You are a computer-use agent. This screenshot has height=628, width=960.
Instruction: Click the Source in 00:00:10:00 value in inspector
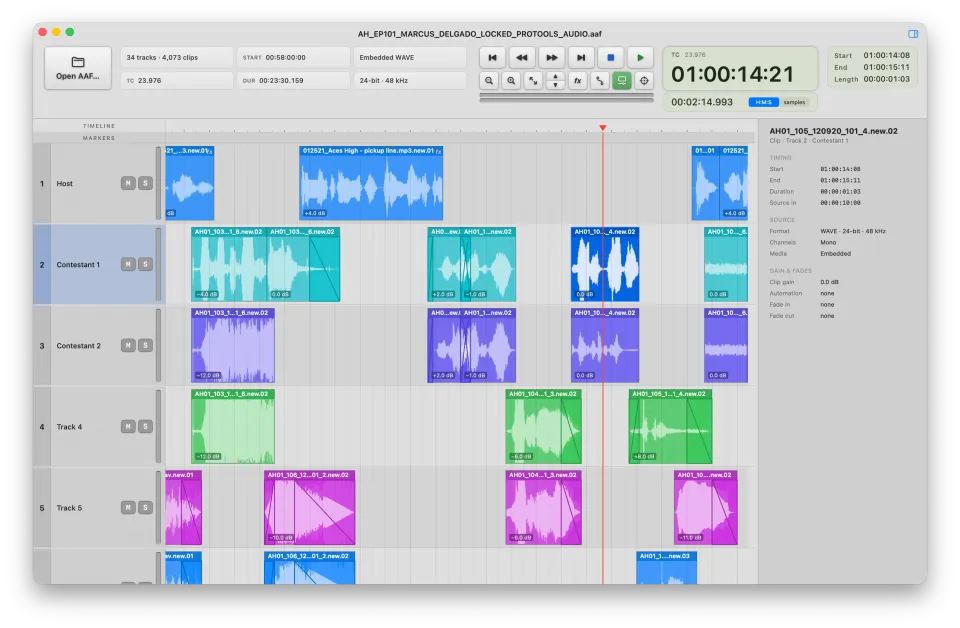(x=841, y=203)
